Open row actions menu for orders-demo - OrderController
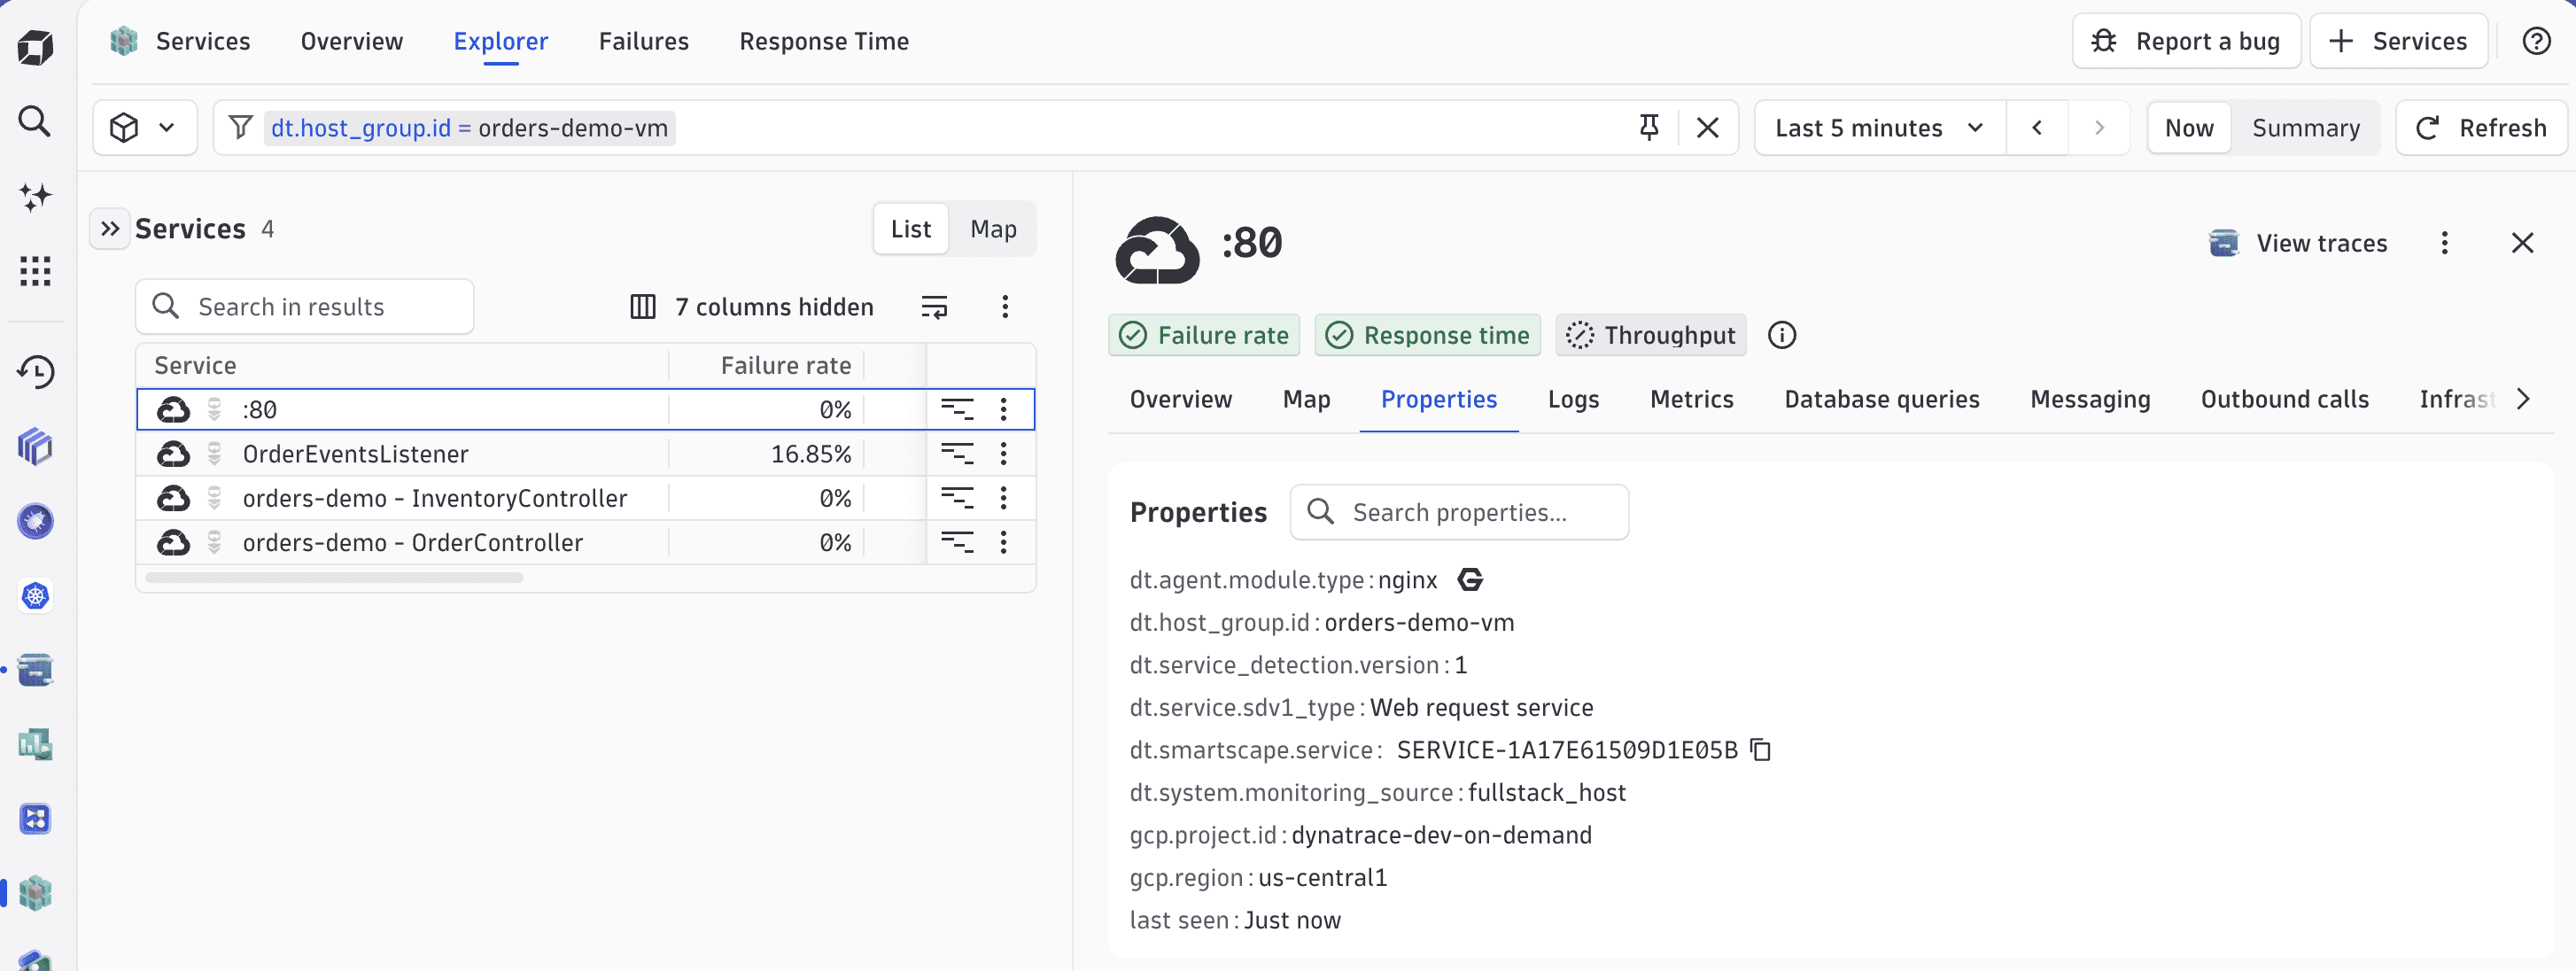 coord(1003,542)
